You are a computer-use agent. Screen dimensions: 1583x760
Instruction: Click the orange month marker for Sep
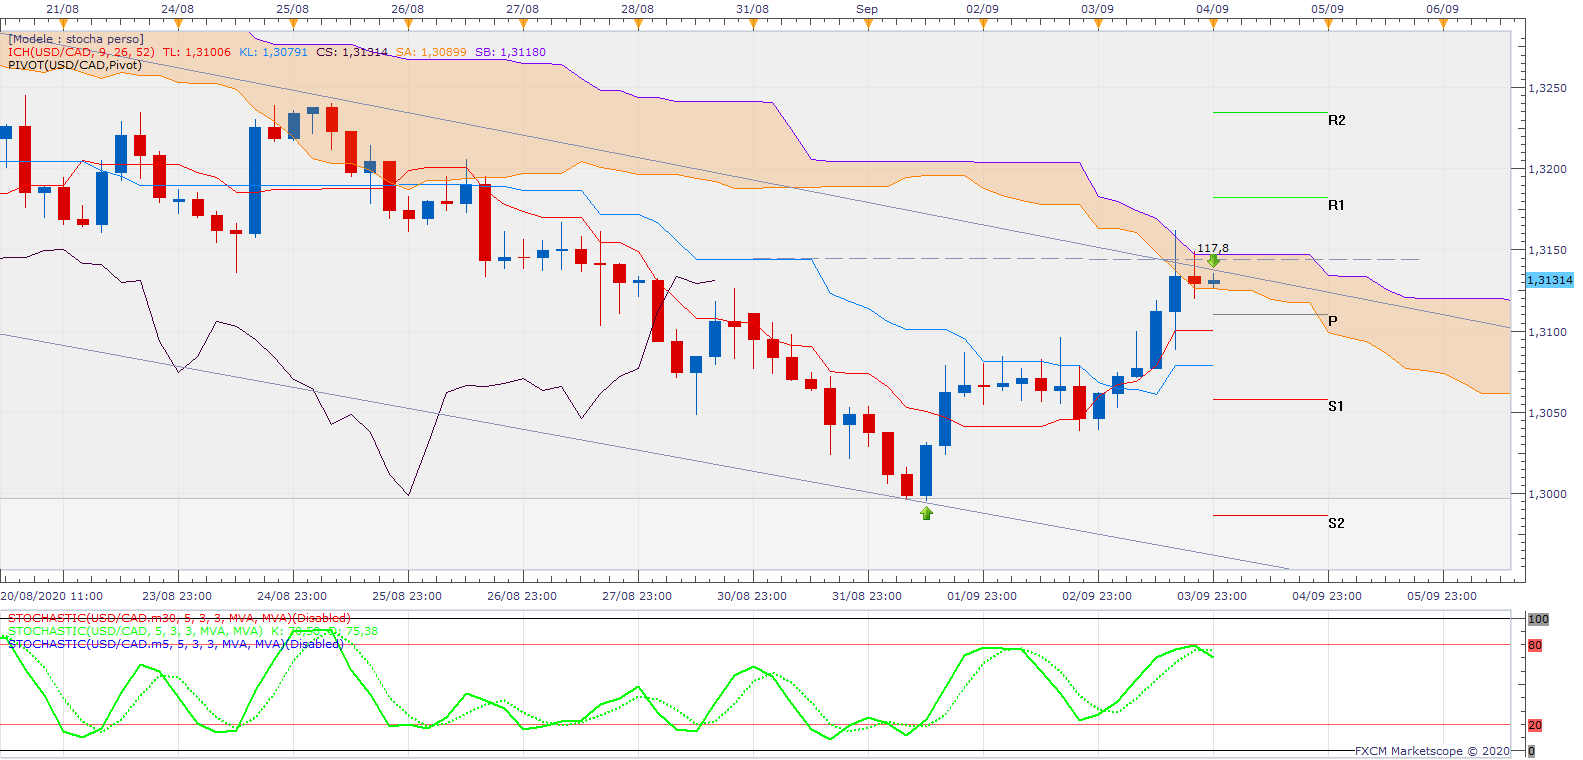868,24
